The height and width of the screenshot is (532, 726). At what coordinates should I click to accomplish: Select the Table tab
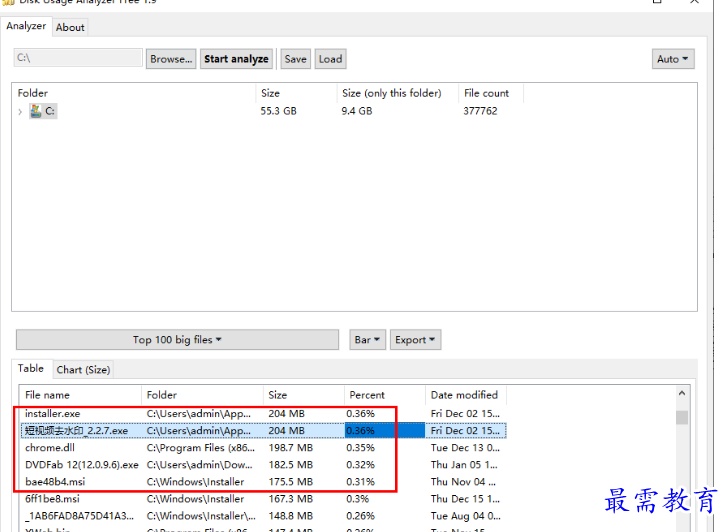pyautogui.click(x=31, y=369)
